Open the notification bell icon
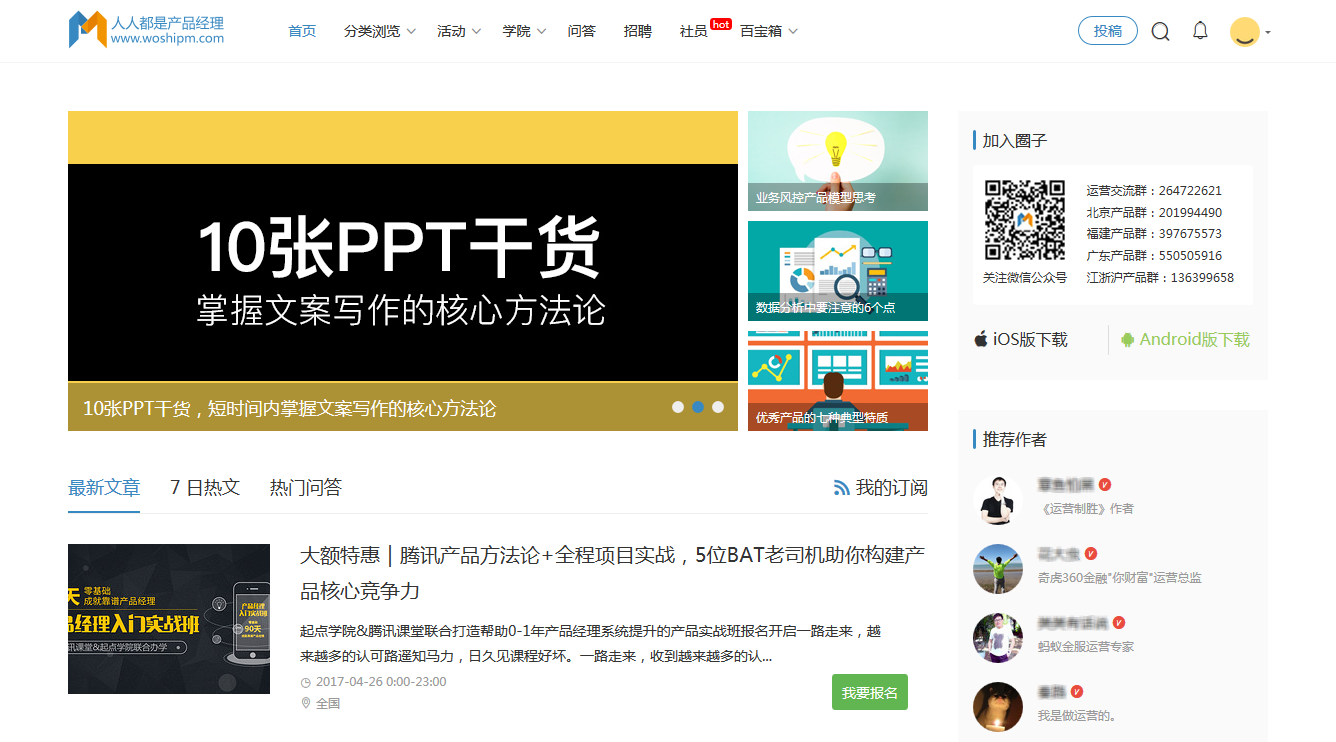The height and width of the screenshot is (742, 1336). coord(1200,31)
